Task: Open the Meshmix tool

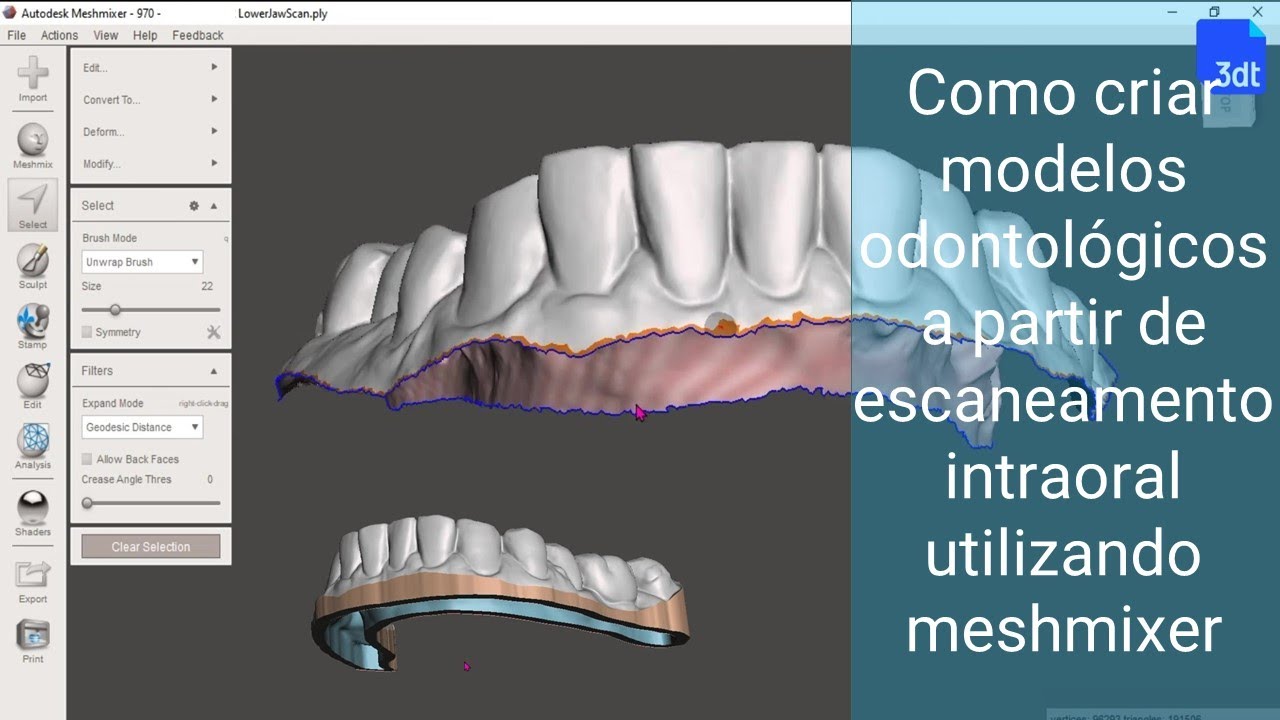Action: pos(33,146)
